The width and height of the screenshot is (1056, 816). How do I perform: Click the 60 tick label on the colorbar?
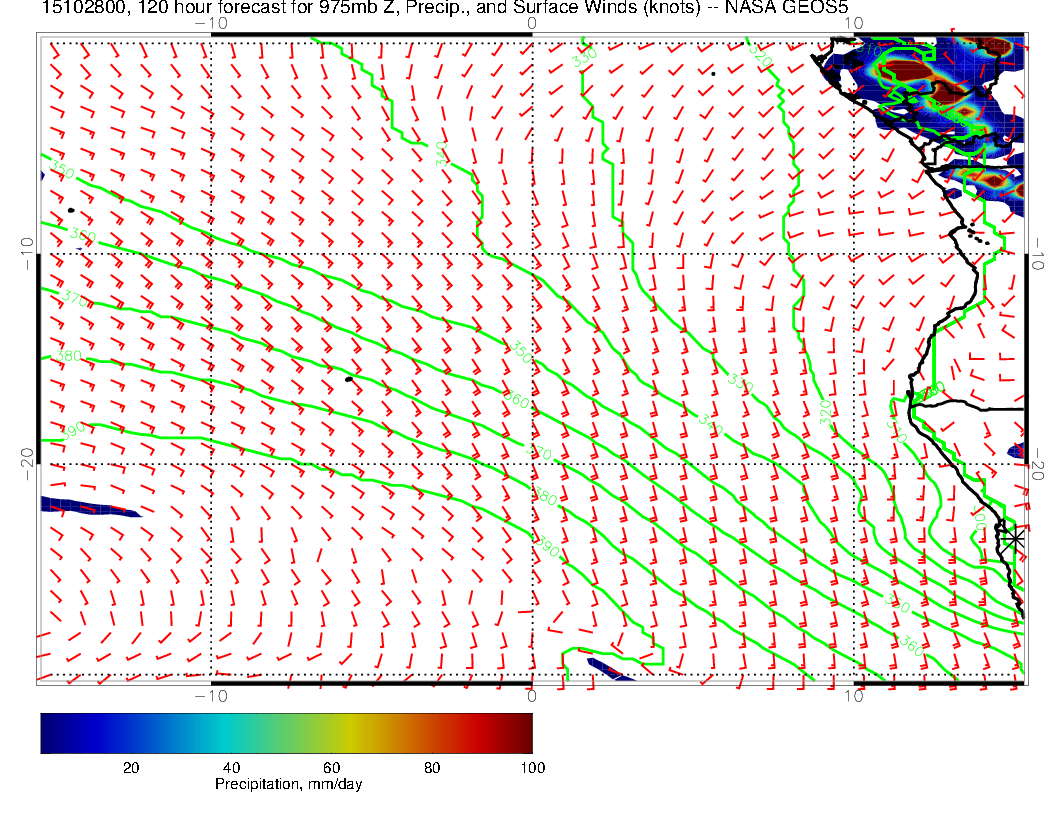pos(331,767)
